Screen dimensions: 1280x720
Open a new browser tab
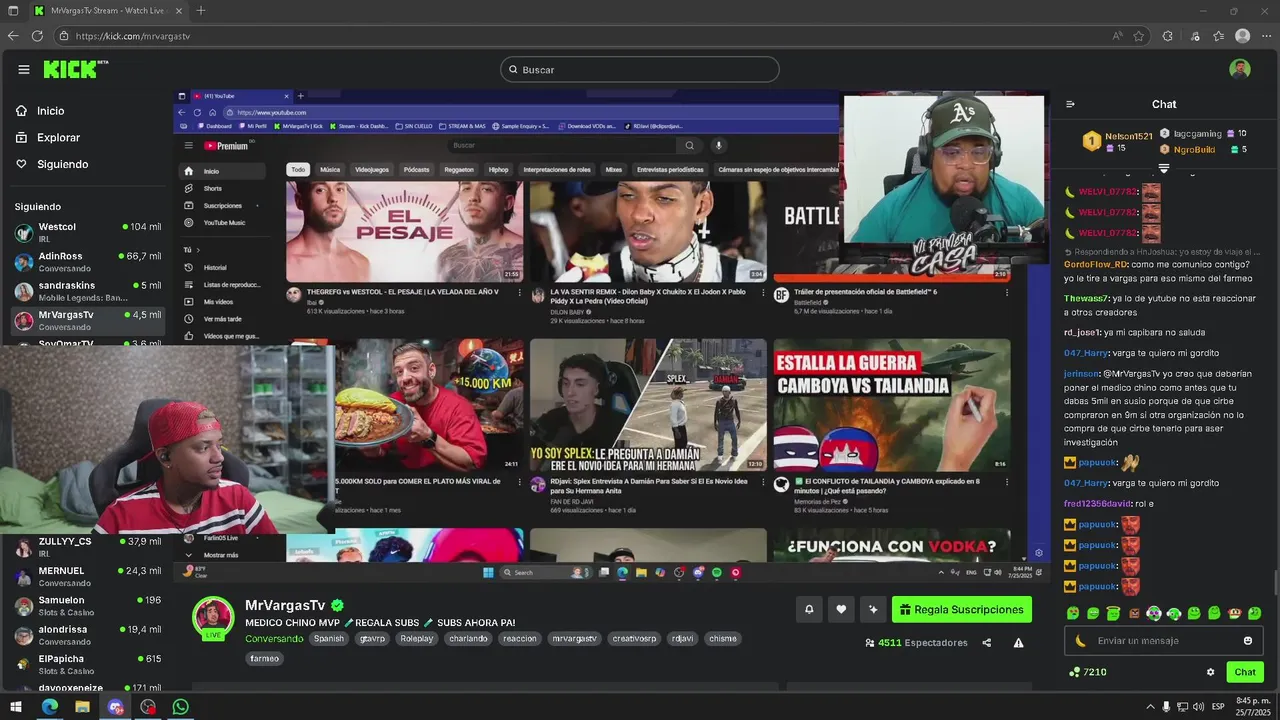[x=200, y=10]
